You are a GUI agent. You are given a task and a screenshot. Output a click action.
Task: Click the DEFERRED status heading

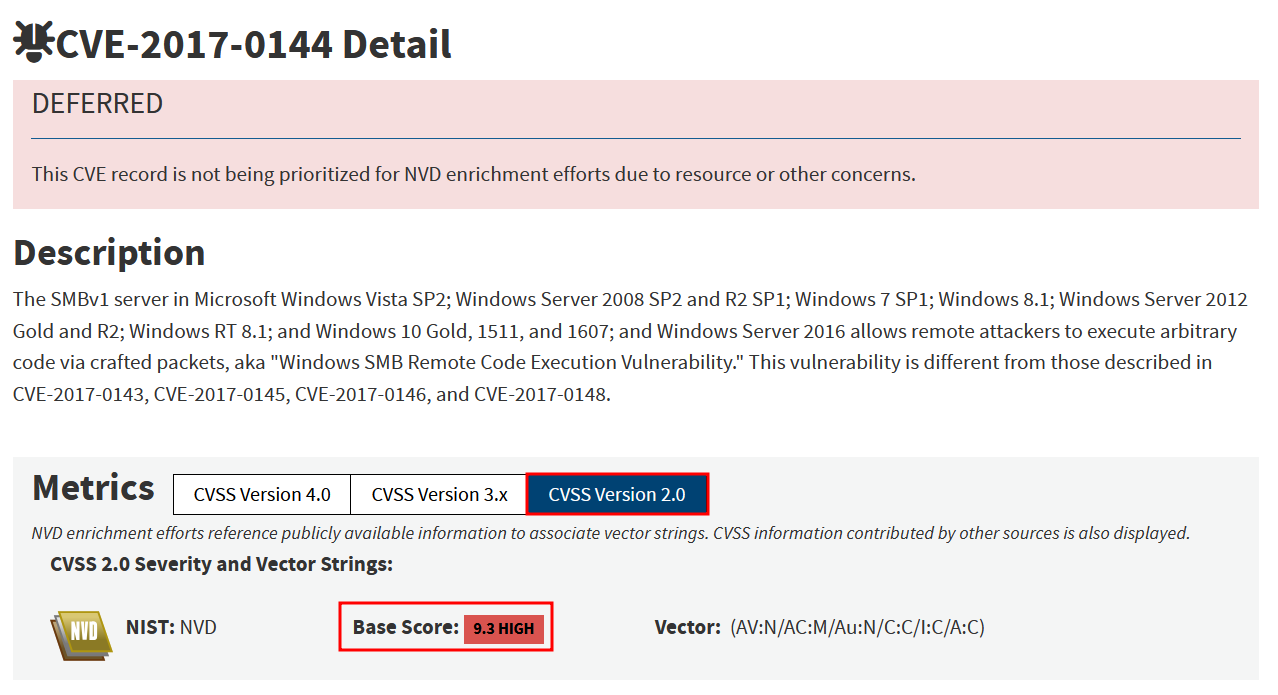pyautogui.click(x=97, y=104)
